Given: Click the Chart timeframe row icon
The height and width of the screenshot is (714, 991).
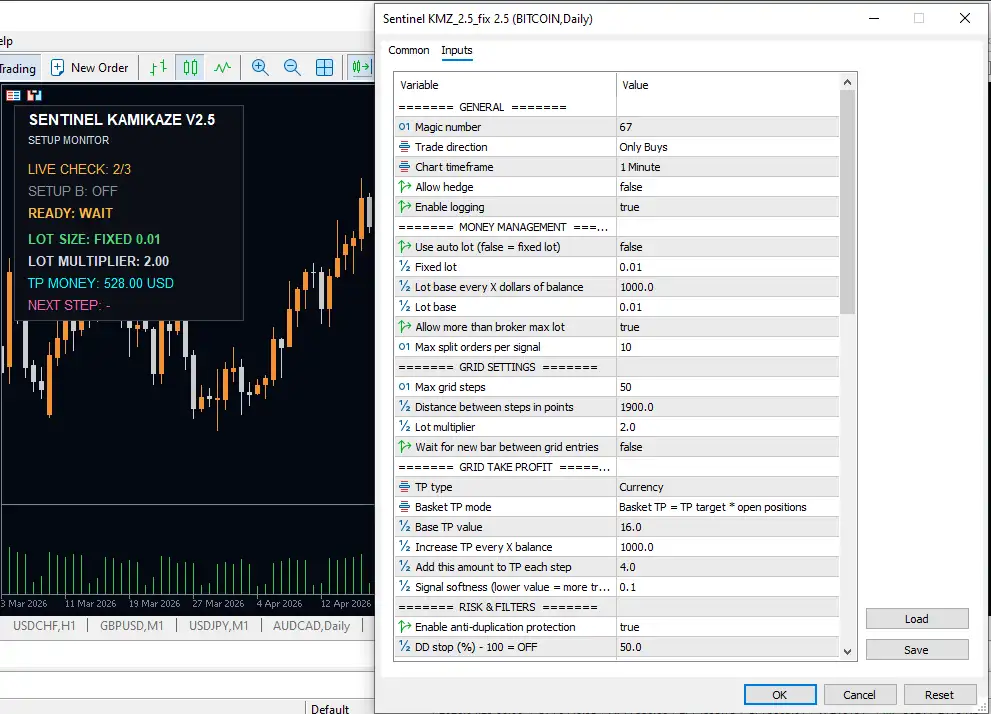Looking at the screenshot, I should pos(404,167).
